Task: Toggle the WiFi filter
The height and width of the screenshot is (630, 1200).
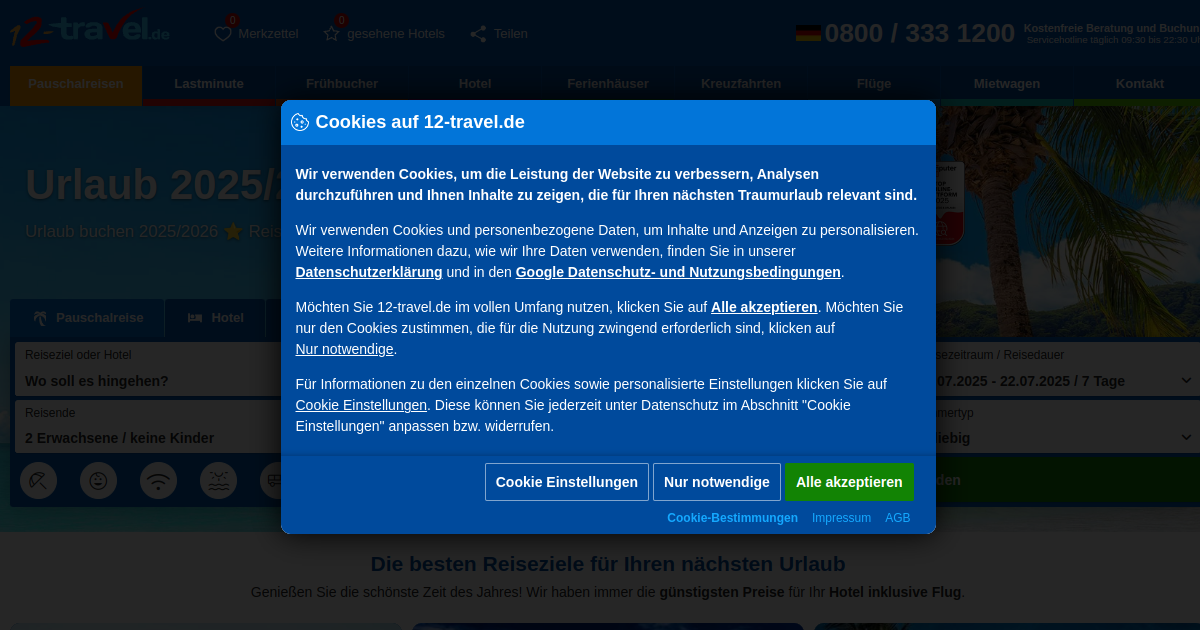Action: point(158,481)
